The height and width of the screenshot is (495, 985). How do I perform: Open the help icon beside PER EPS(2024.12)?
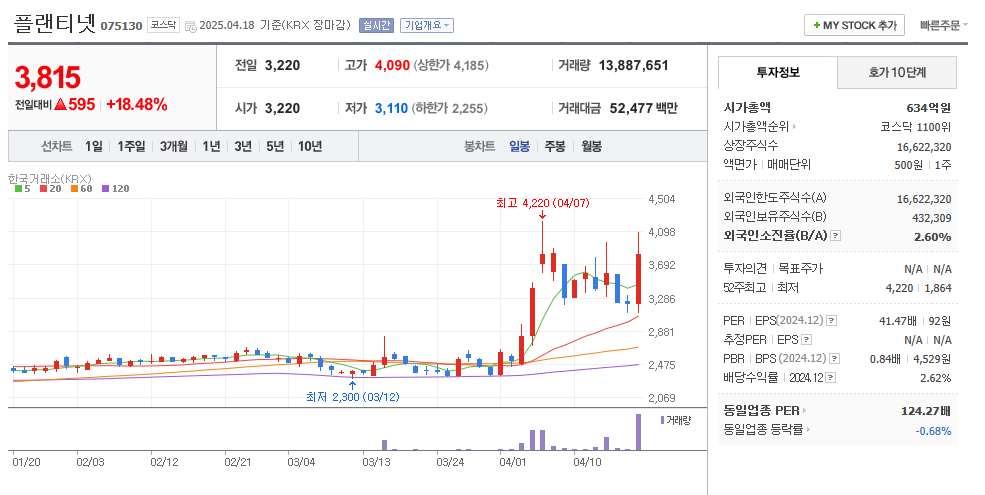(x=831, y=320)
